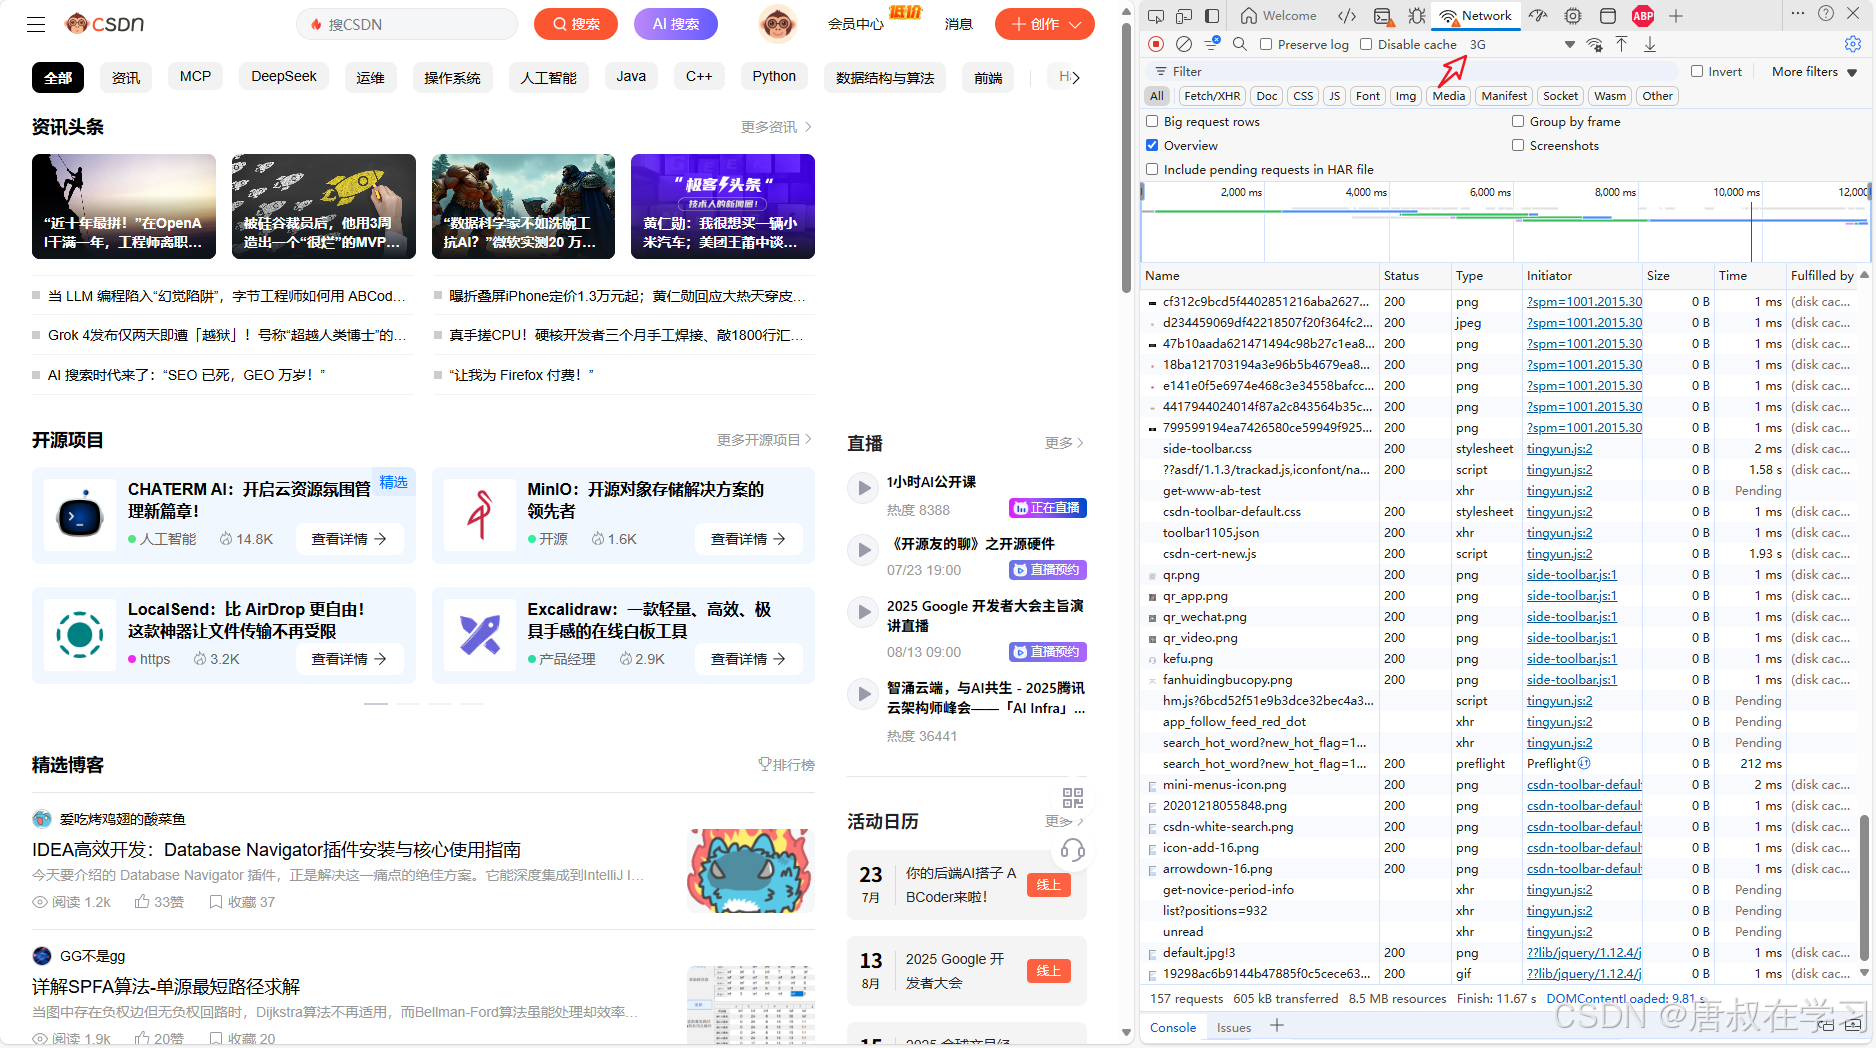The width and height of the screenshot is (1876, 1048).
Task: Toggle device emulation in DevTools
Action: pos(1184,16)
